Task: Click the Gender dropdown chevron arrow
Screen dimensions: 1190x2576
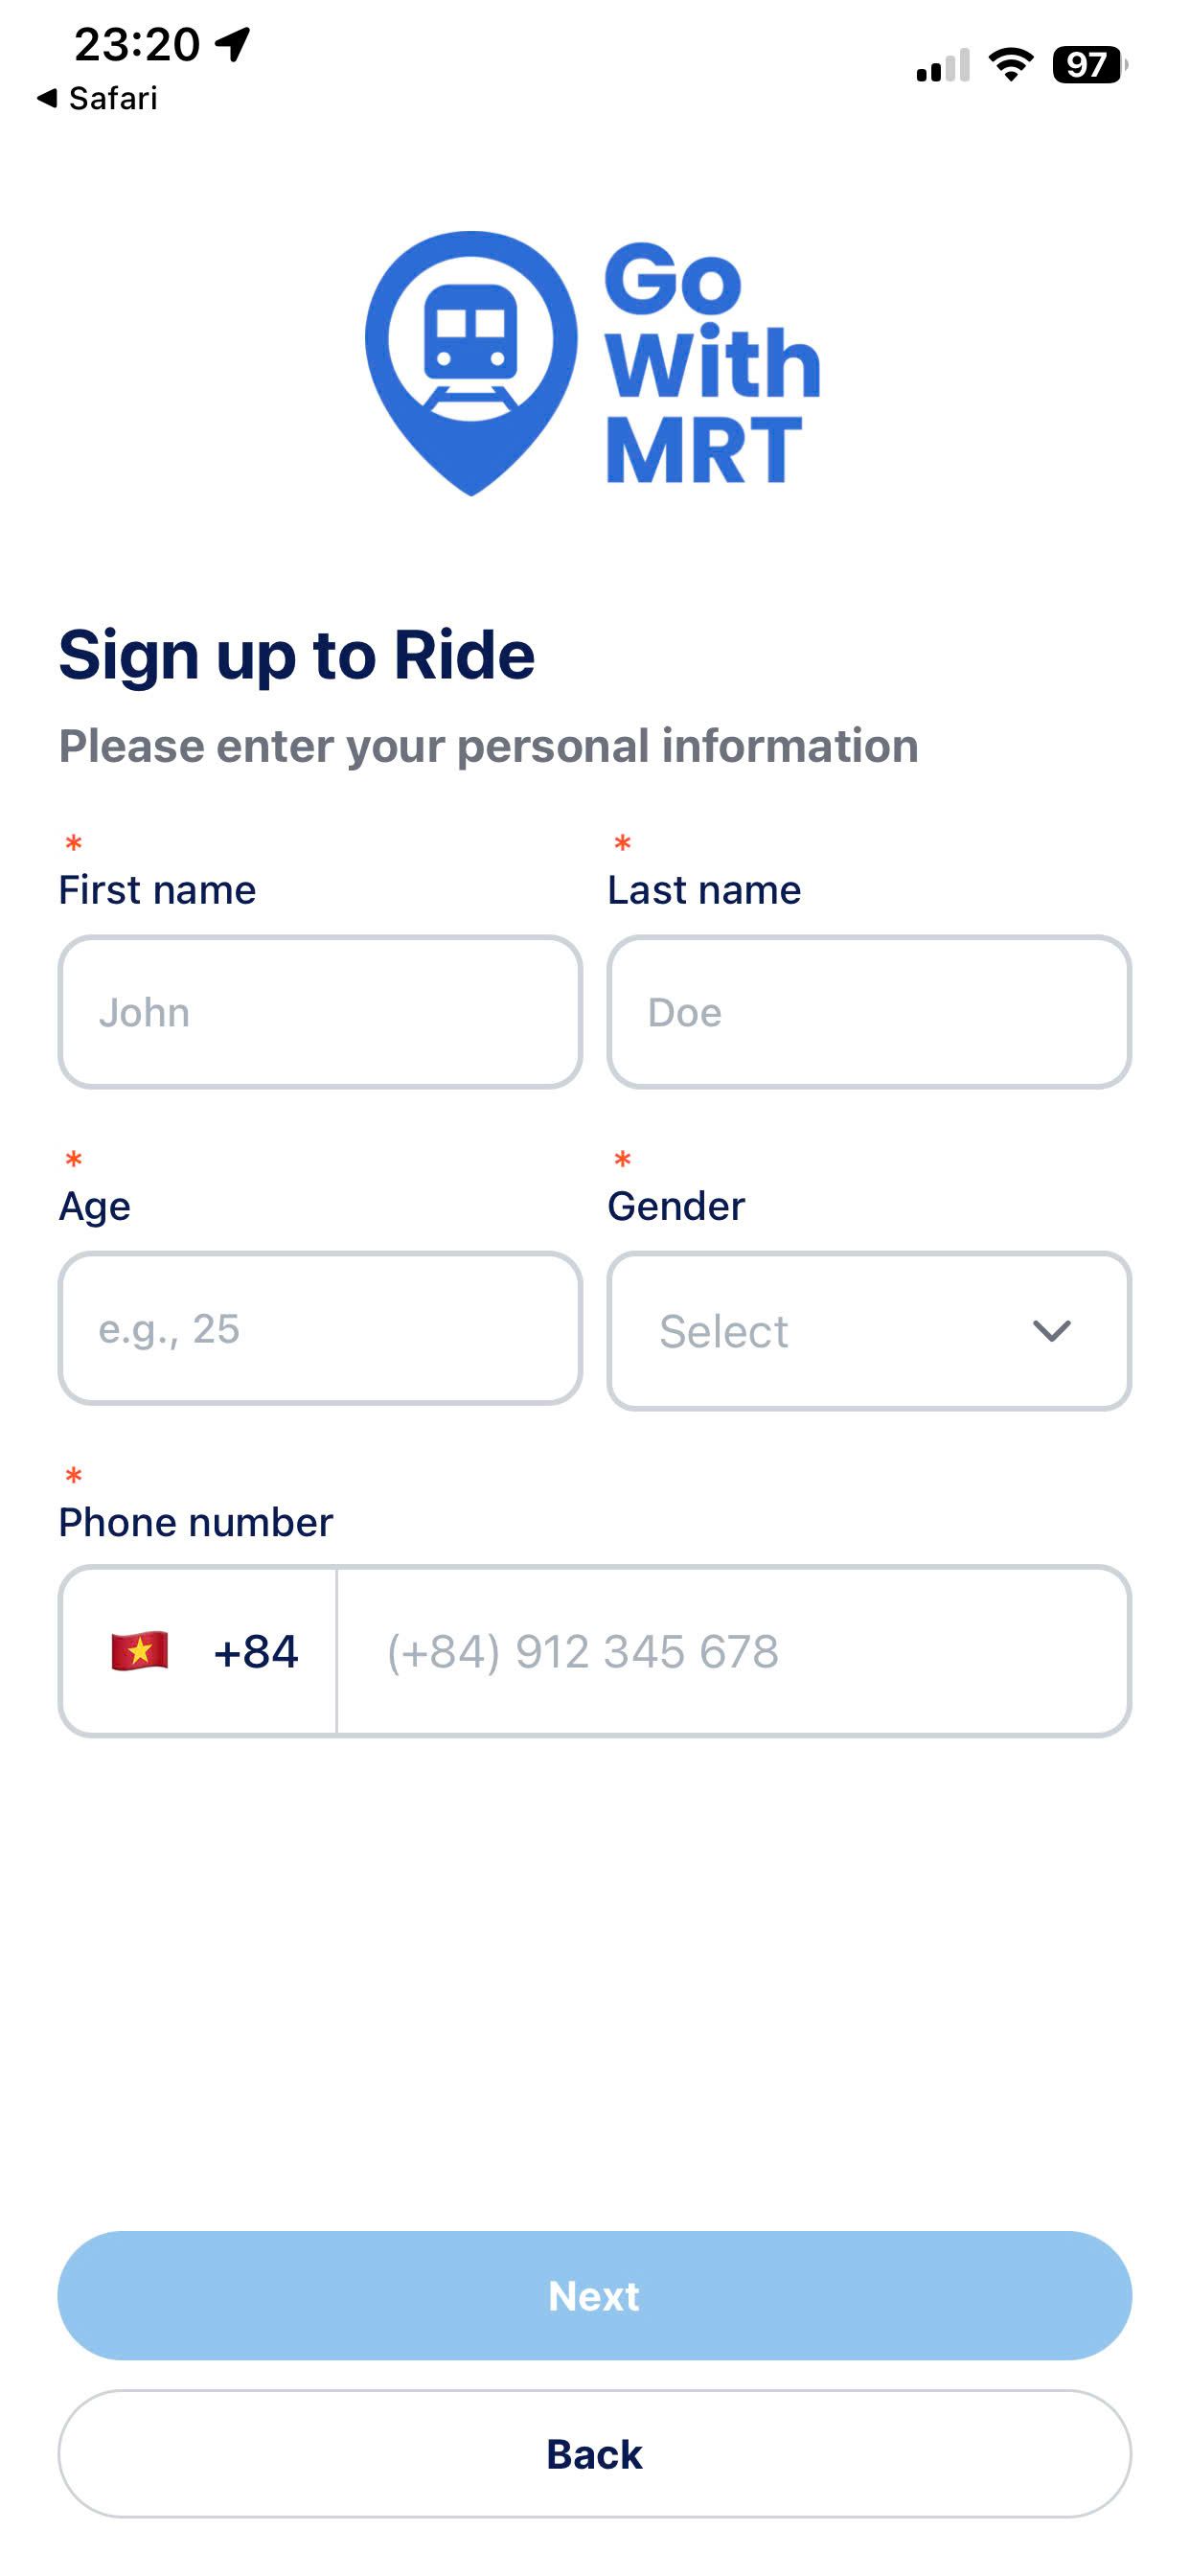Action: coord(1051,1330)
